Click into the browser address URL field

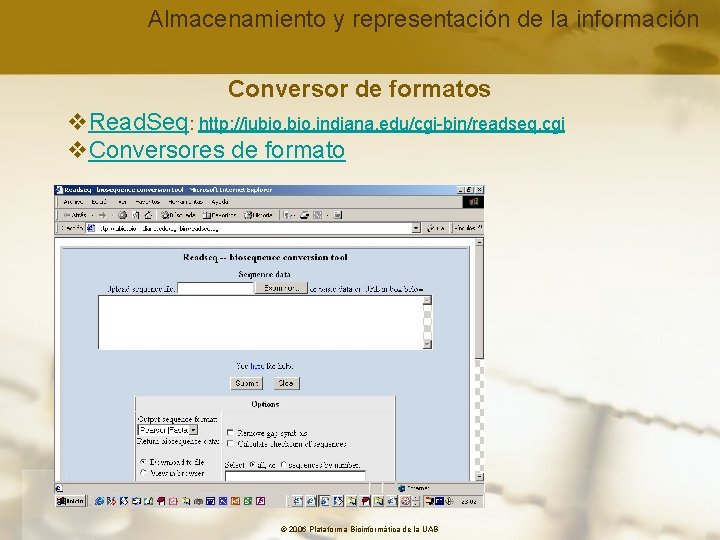(x=253, y=228)
